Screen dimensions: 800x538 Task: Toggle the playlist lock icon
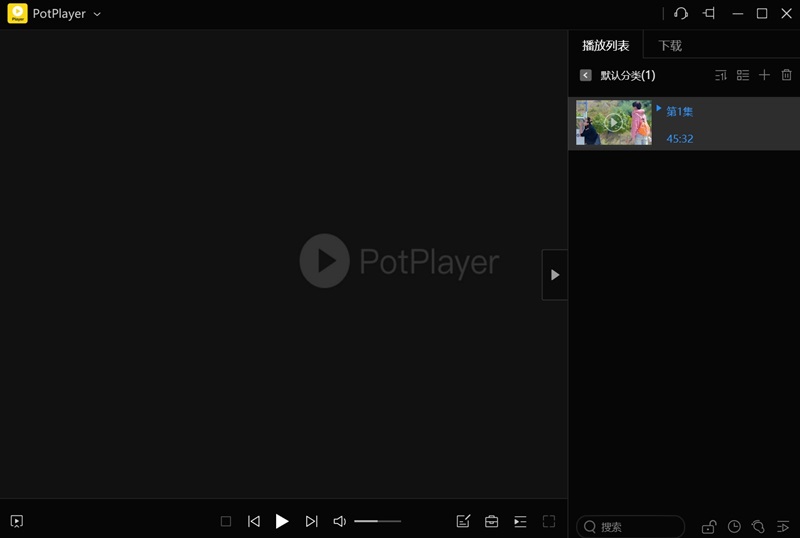click(x=709, y=527)
